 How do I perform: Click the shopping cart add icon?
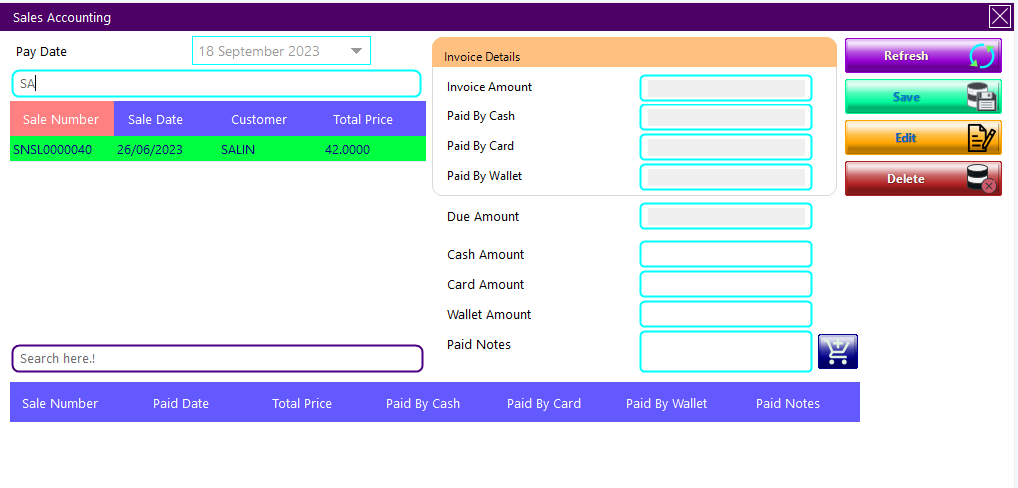837,351
